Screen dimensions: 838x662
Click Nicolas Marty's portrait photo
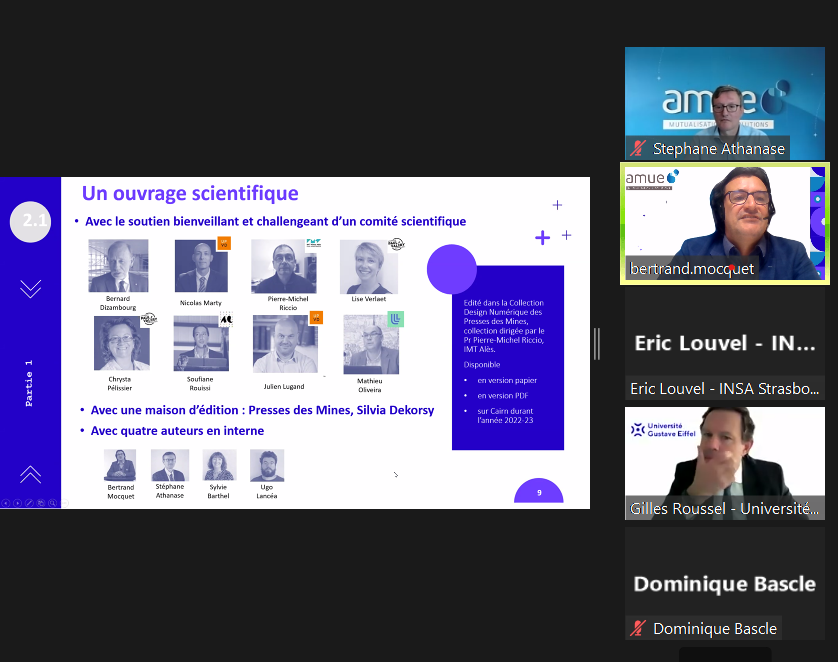[x=201, y=266]
